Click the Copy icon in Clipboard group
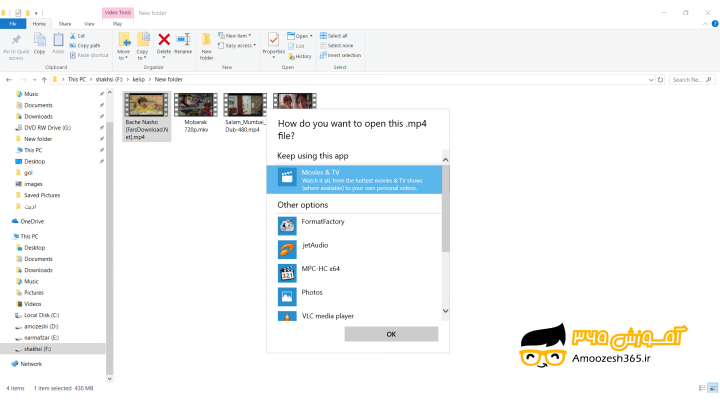The width and height of the screenshot is (720, 400). [x=39, y=40]
